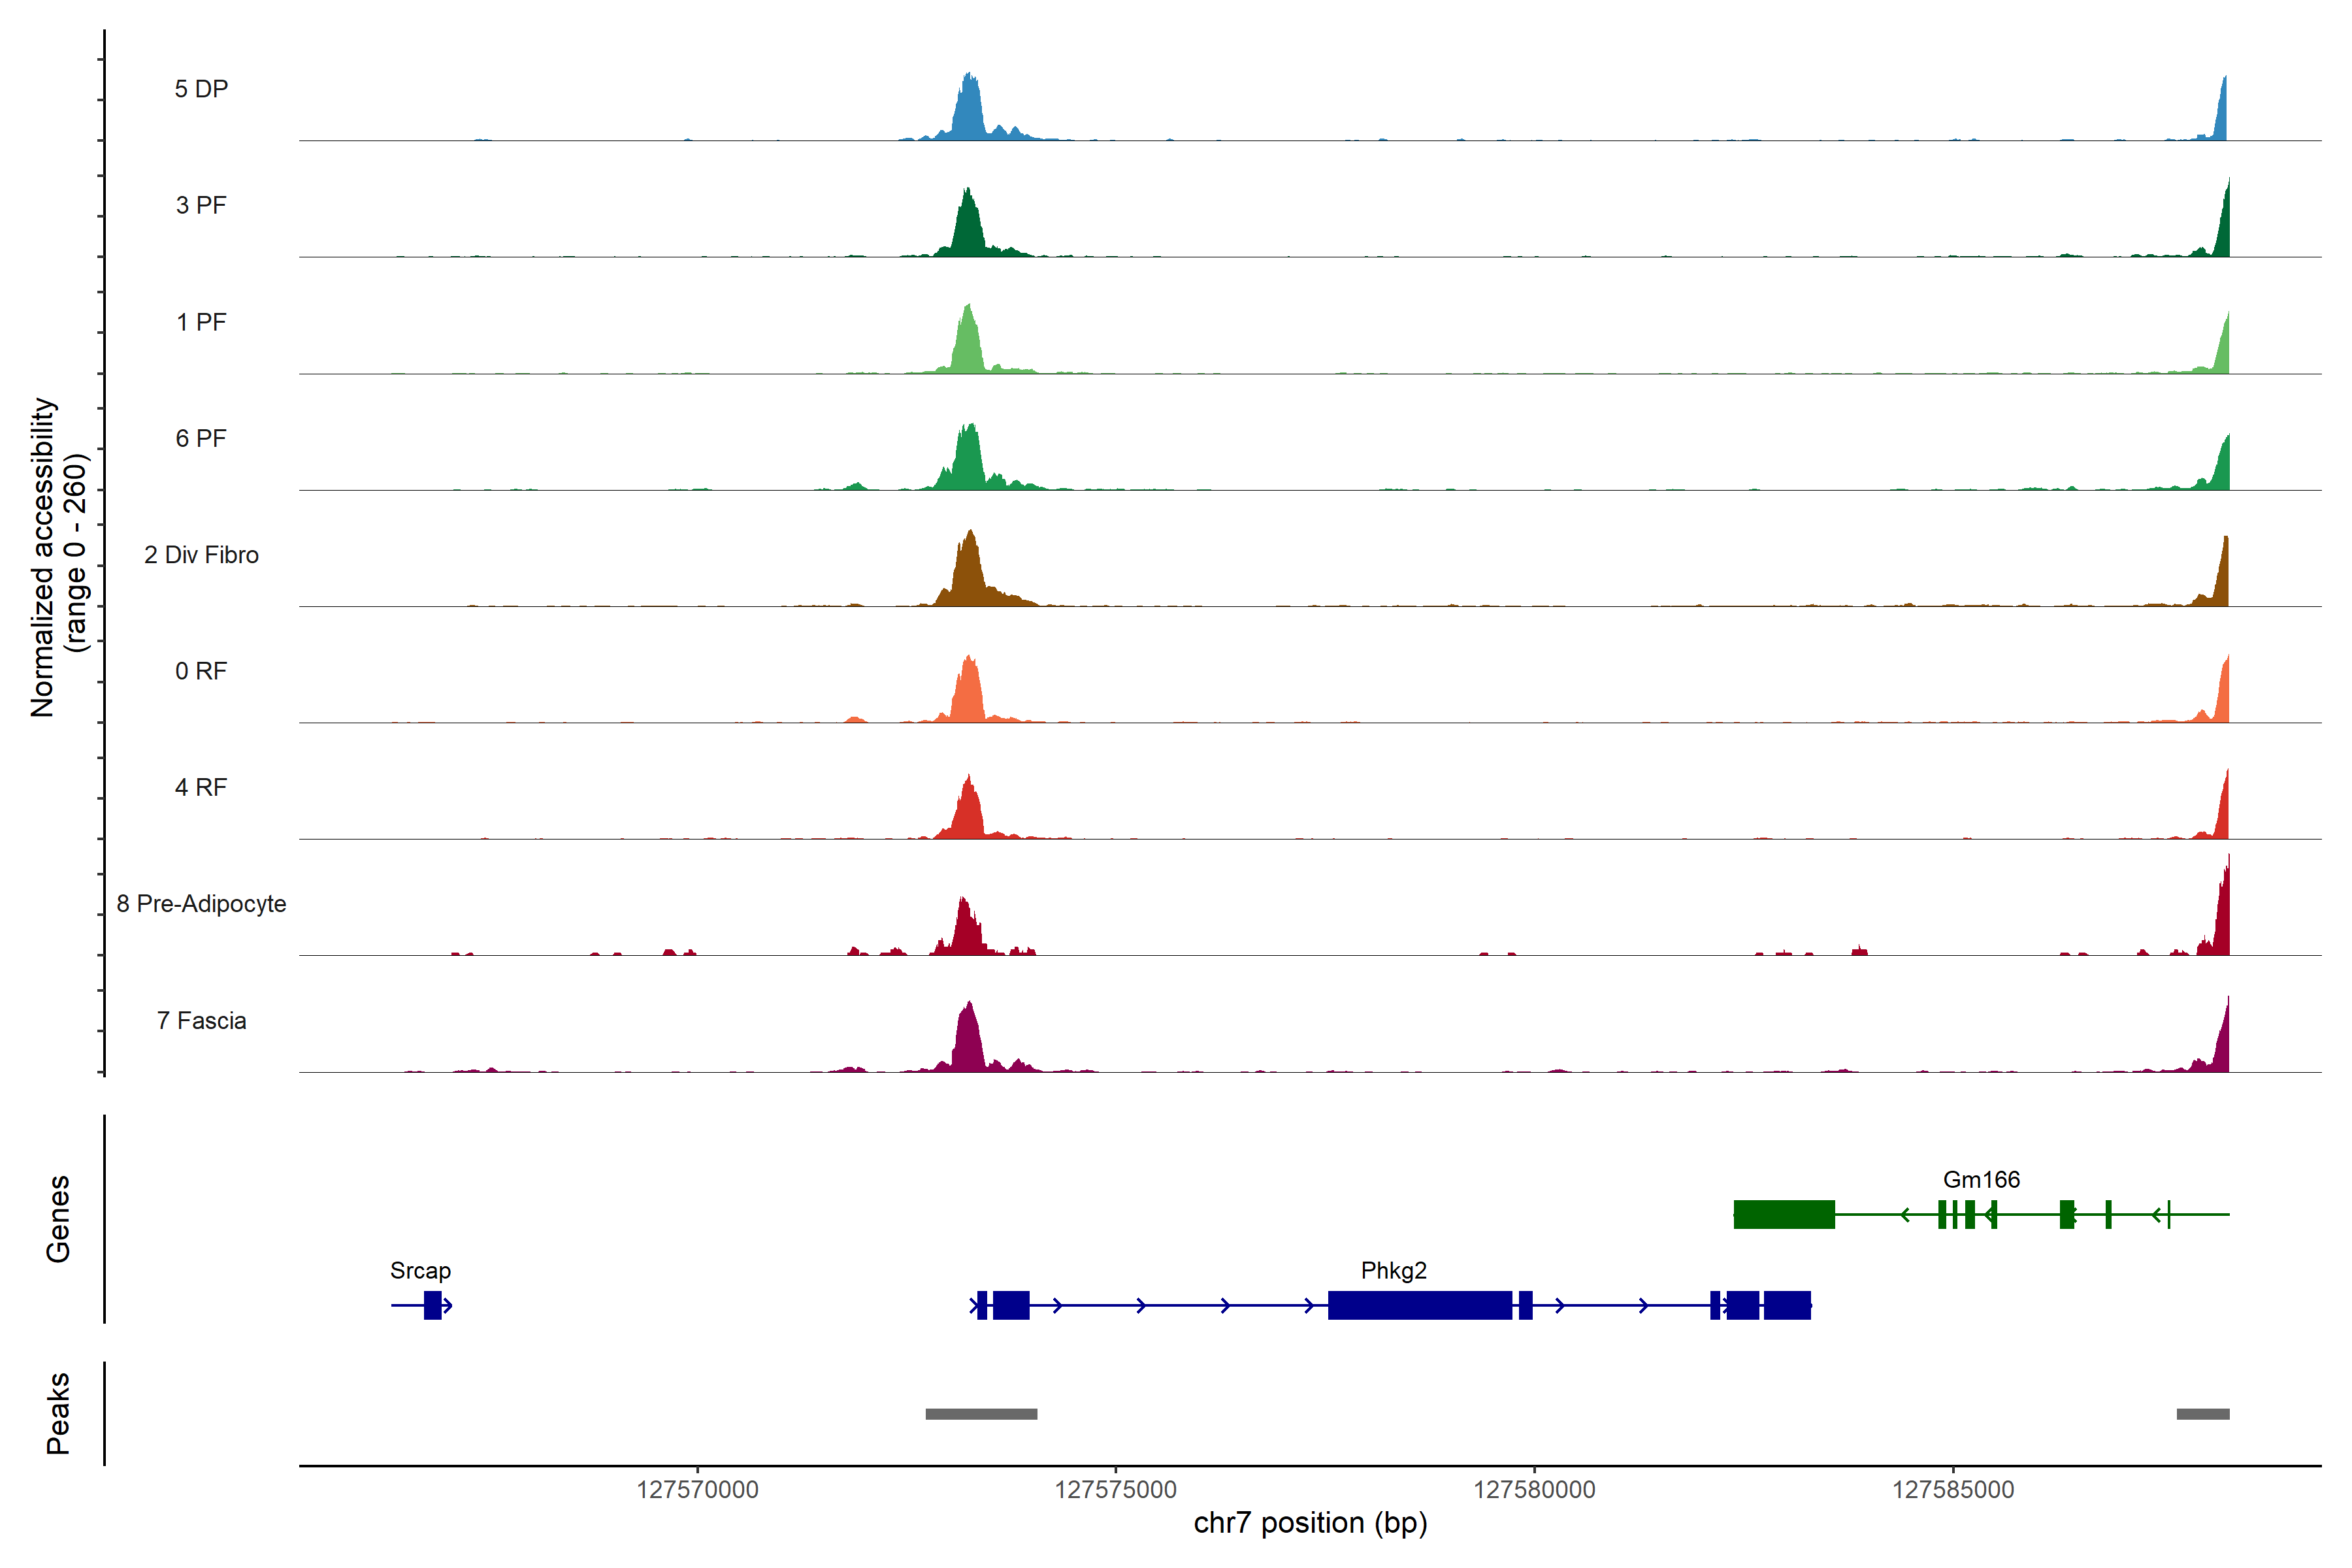2352x1568 pixels.
Task: Click the 127585000 axis tick label
Action: [x=1952, y=1490]
